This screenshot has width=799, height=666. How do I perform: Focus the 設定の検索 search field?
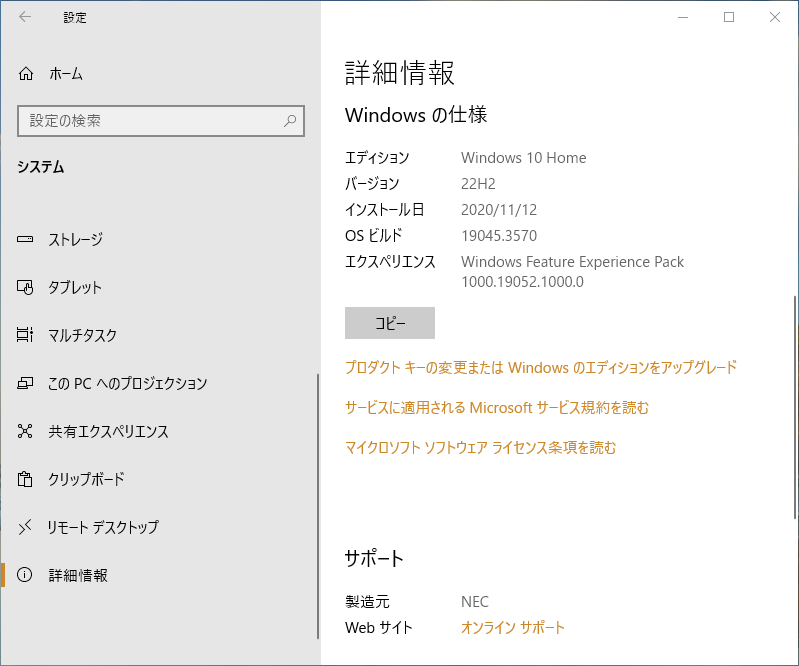[161, 121]
